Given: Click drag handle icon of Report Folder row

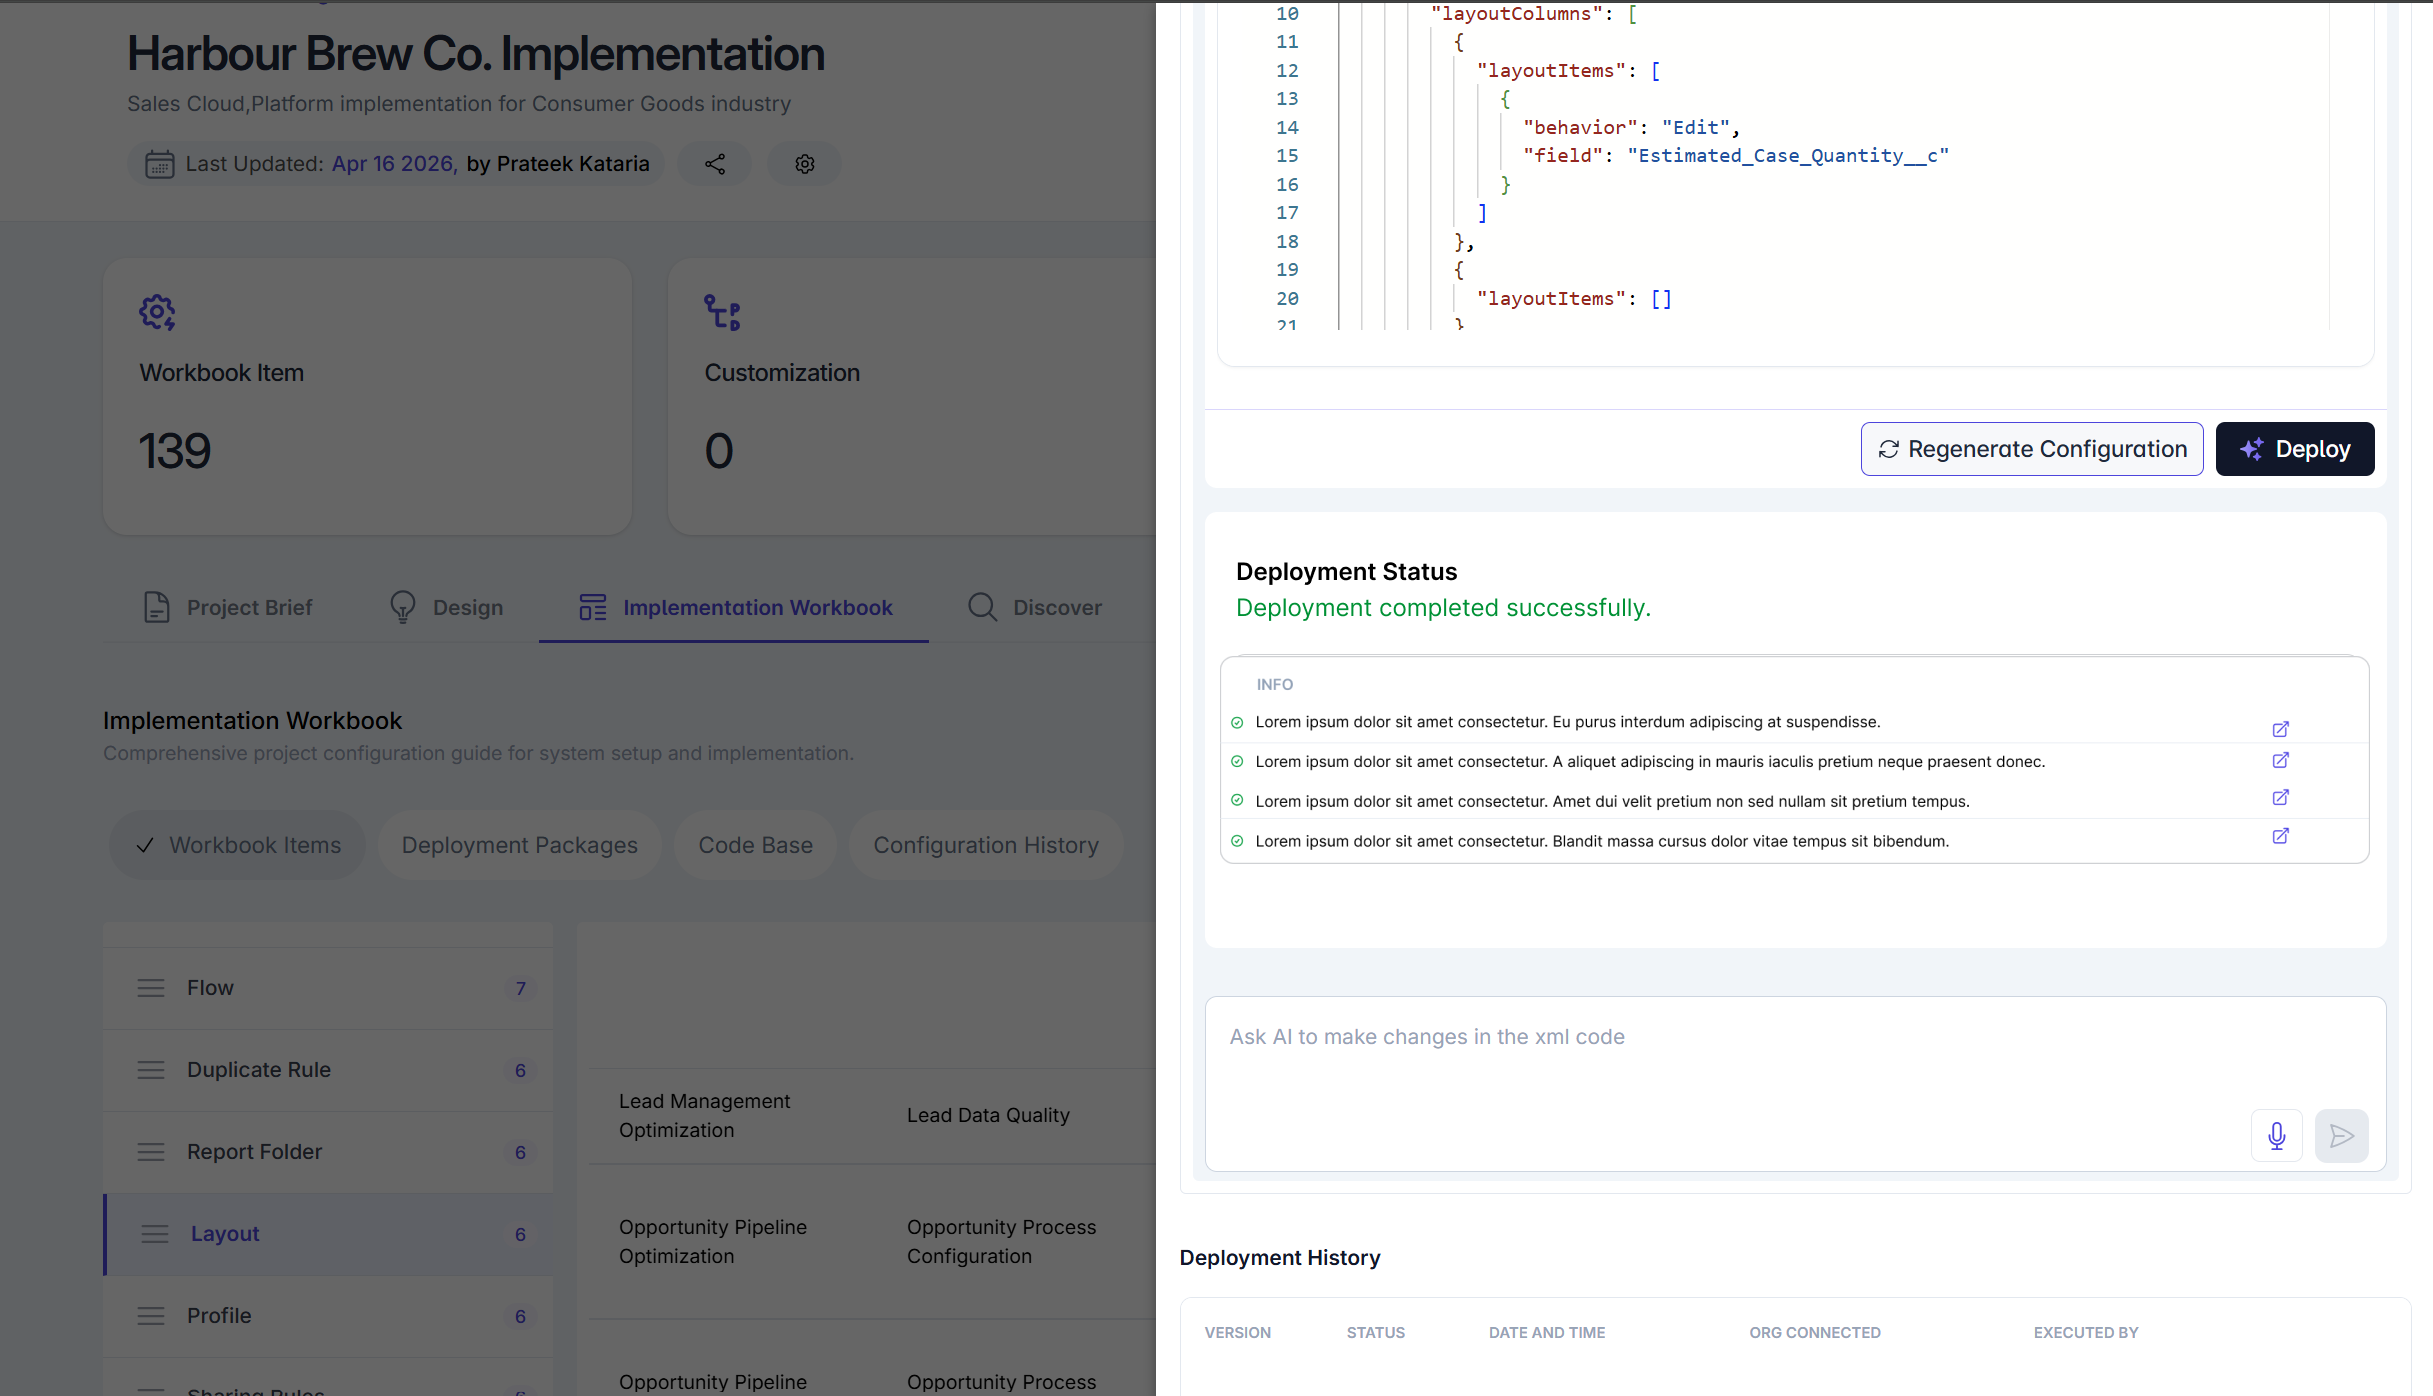Looking at the screenshot, I should tap(151, 1152).
